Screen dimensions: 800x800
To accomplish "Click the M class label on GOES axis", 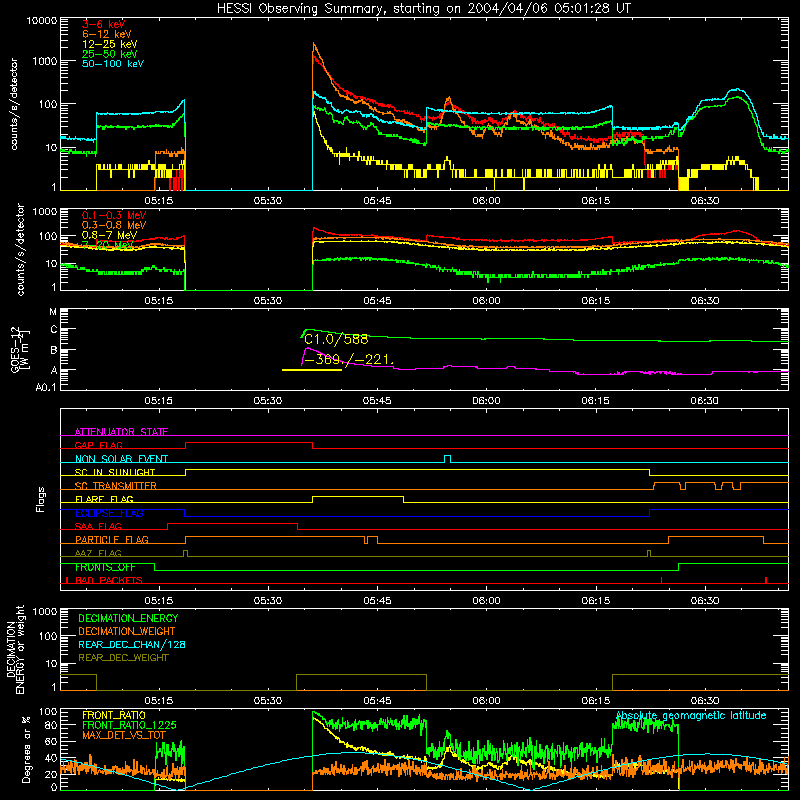I will tap(53, 312).
